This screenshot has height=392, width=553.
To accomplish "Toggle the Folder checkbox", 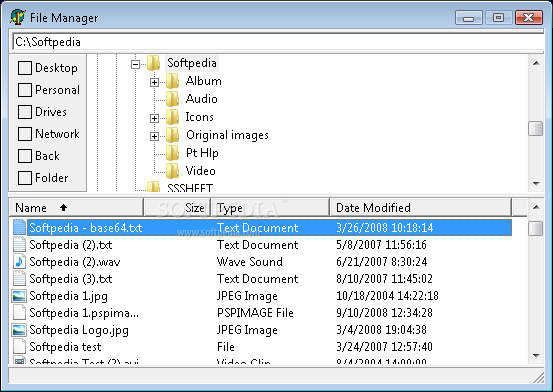I will point(25,178).
